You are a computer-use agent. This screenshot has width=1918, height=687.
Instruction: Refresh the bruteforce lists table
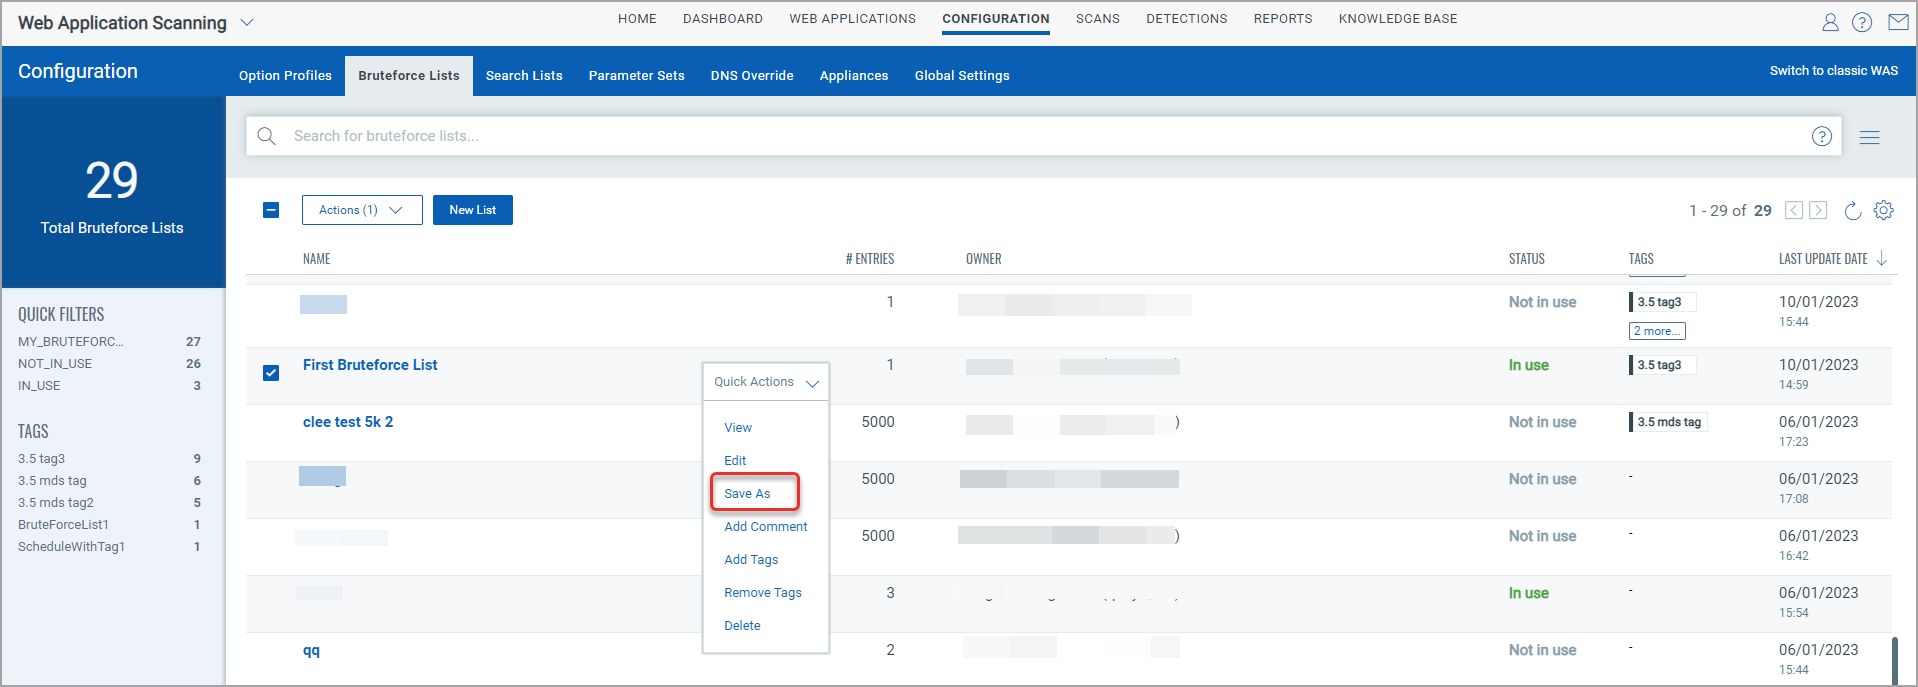pos(1852,210)
